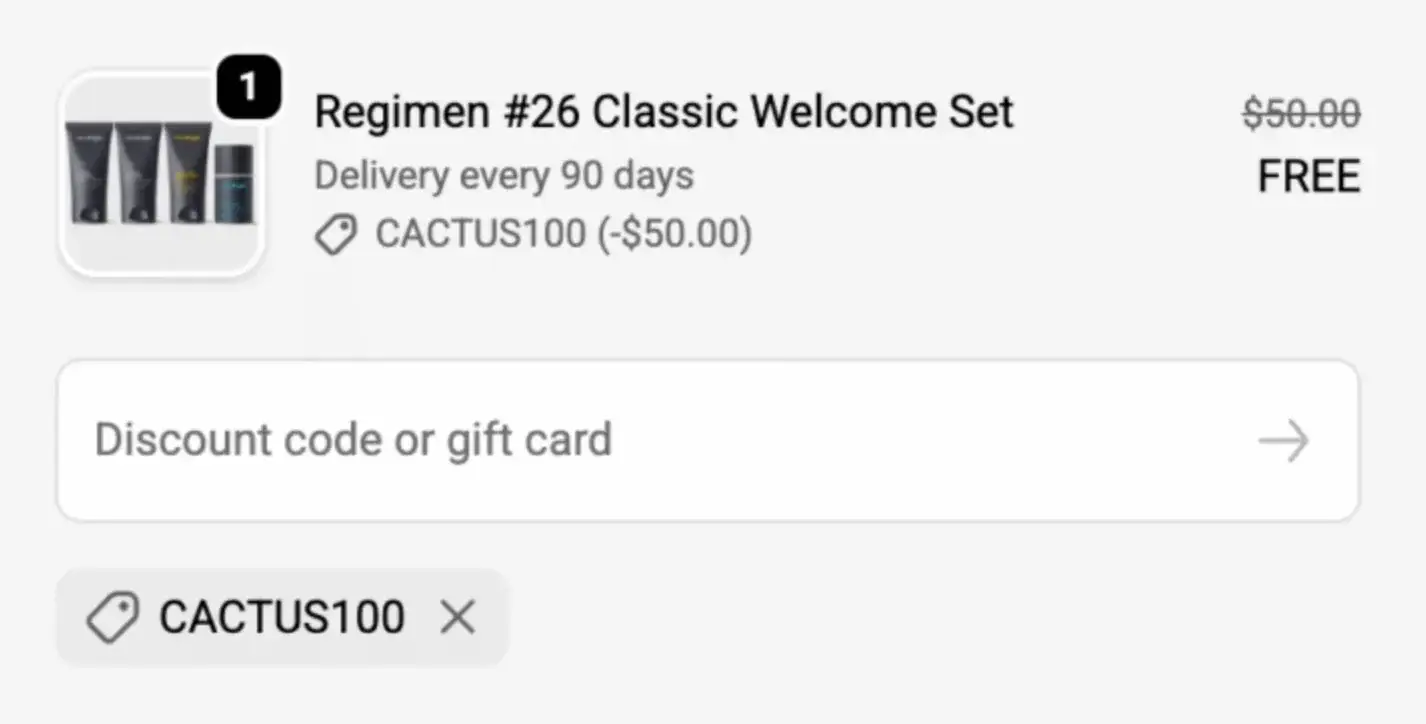Click the leftmost tube in the product image
Viewport: 1426px width, 724px height.
(88, 173)
